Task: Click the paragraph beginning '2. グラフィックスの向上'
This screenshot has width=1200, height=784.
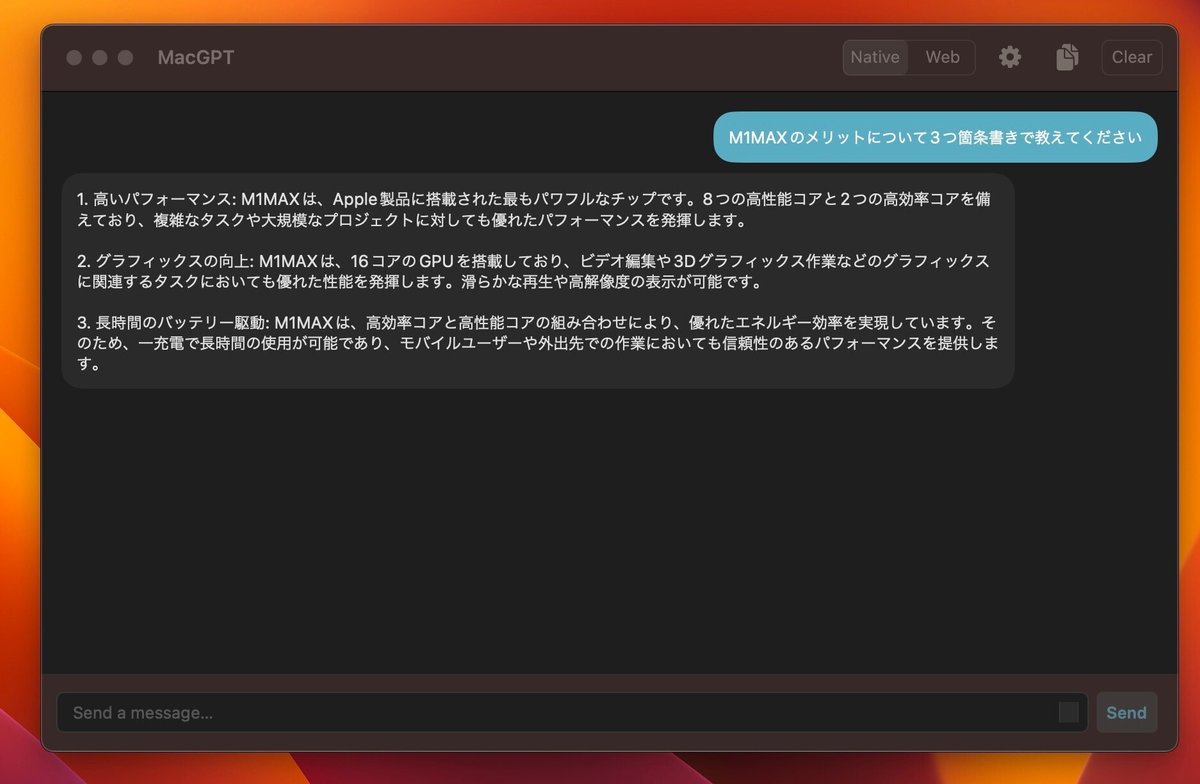Action: click(x=534, y=271)
